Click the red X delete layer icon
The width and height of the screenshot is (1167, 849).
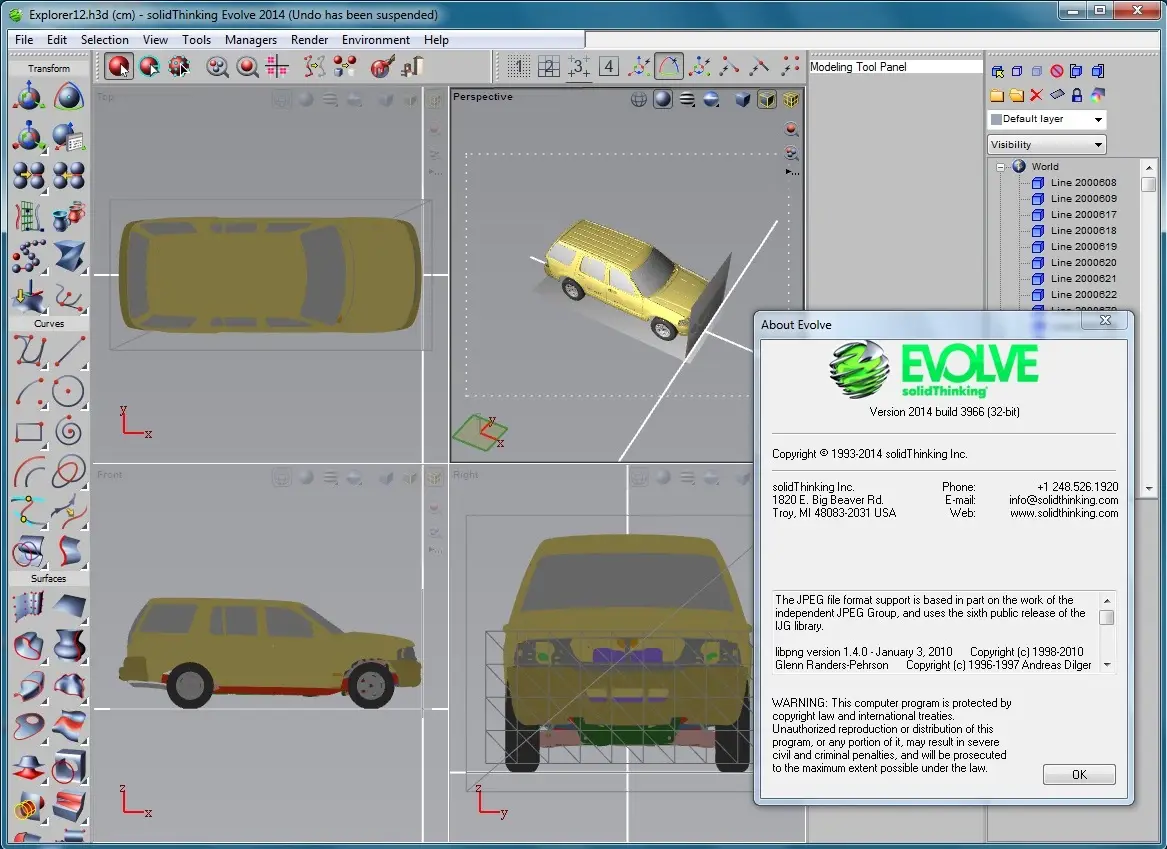point(1036,94)
